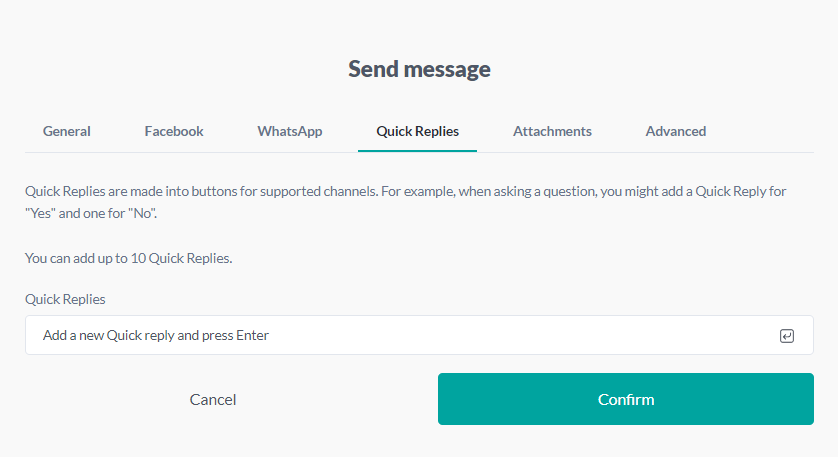Image resolution: width=838 pixels, height=457 pixels.
Task: Click the 10 Quick Replies limit note
Action: pos(128,258)
